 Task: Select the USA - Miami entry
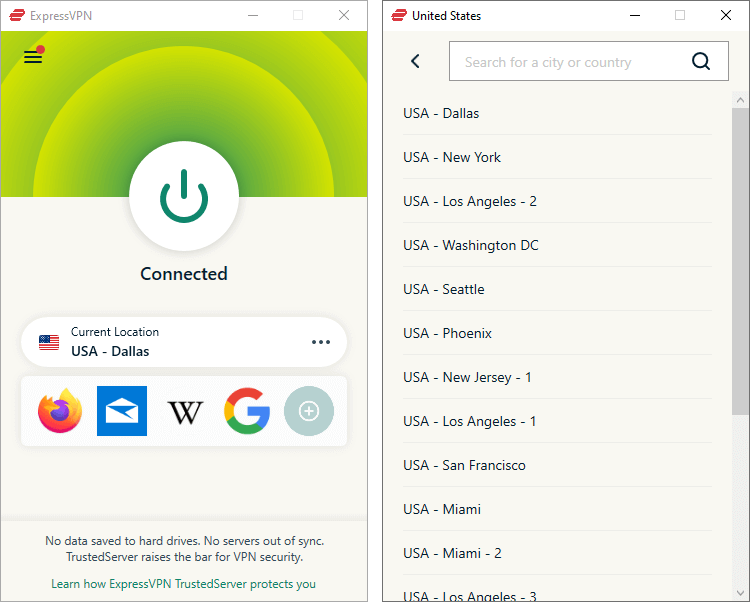[557, 509]
